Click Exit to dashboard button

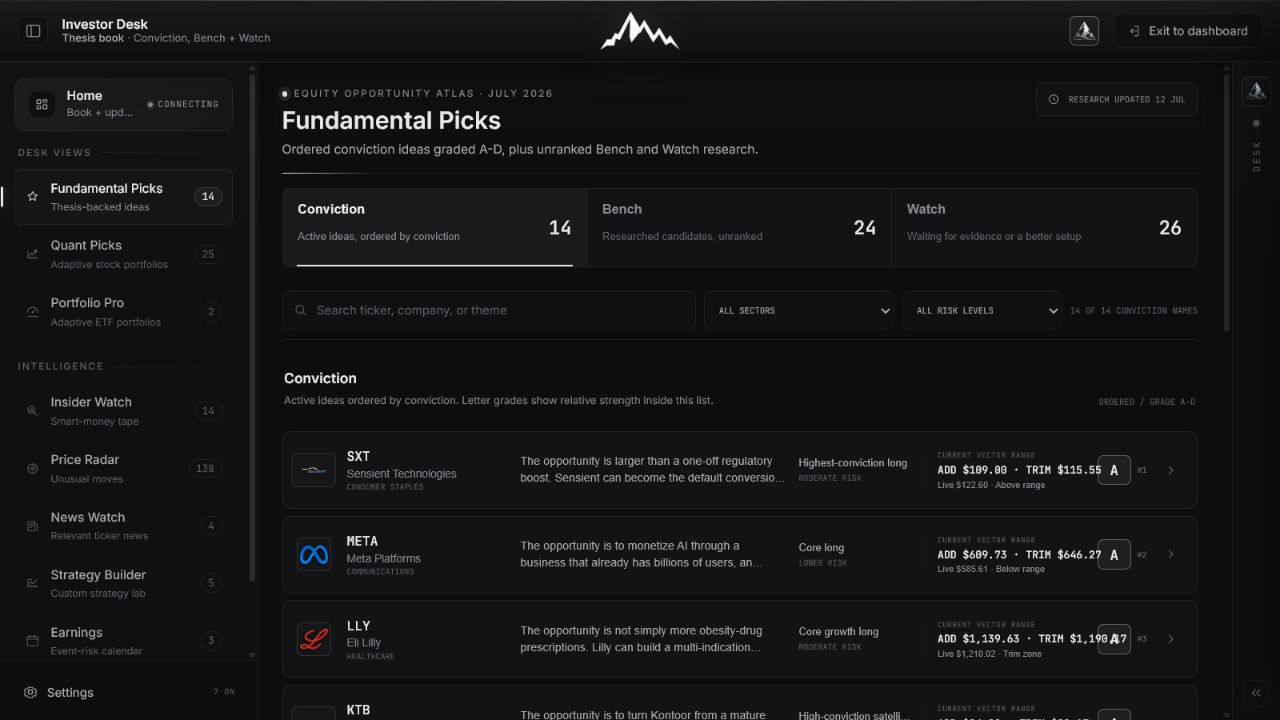(x=1188, y=31)
